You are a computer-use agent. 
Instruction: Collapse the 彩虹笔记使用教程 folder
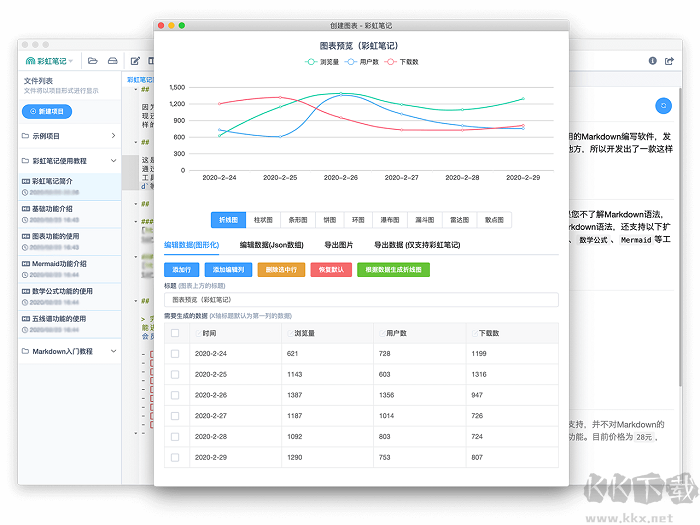pyautogui.click(x=113, y=160)
